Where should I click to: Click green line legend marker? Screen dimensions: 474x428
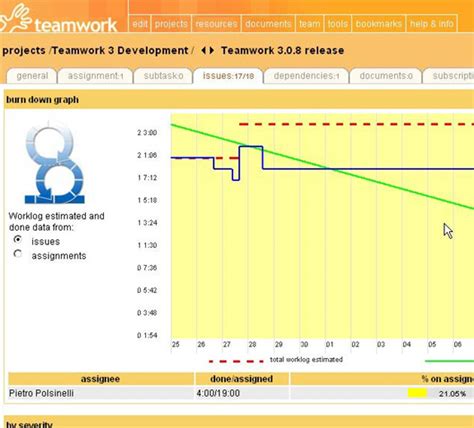point(449,361)
